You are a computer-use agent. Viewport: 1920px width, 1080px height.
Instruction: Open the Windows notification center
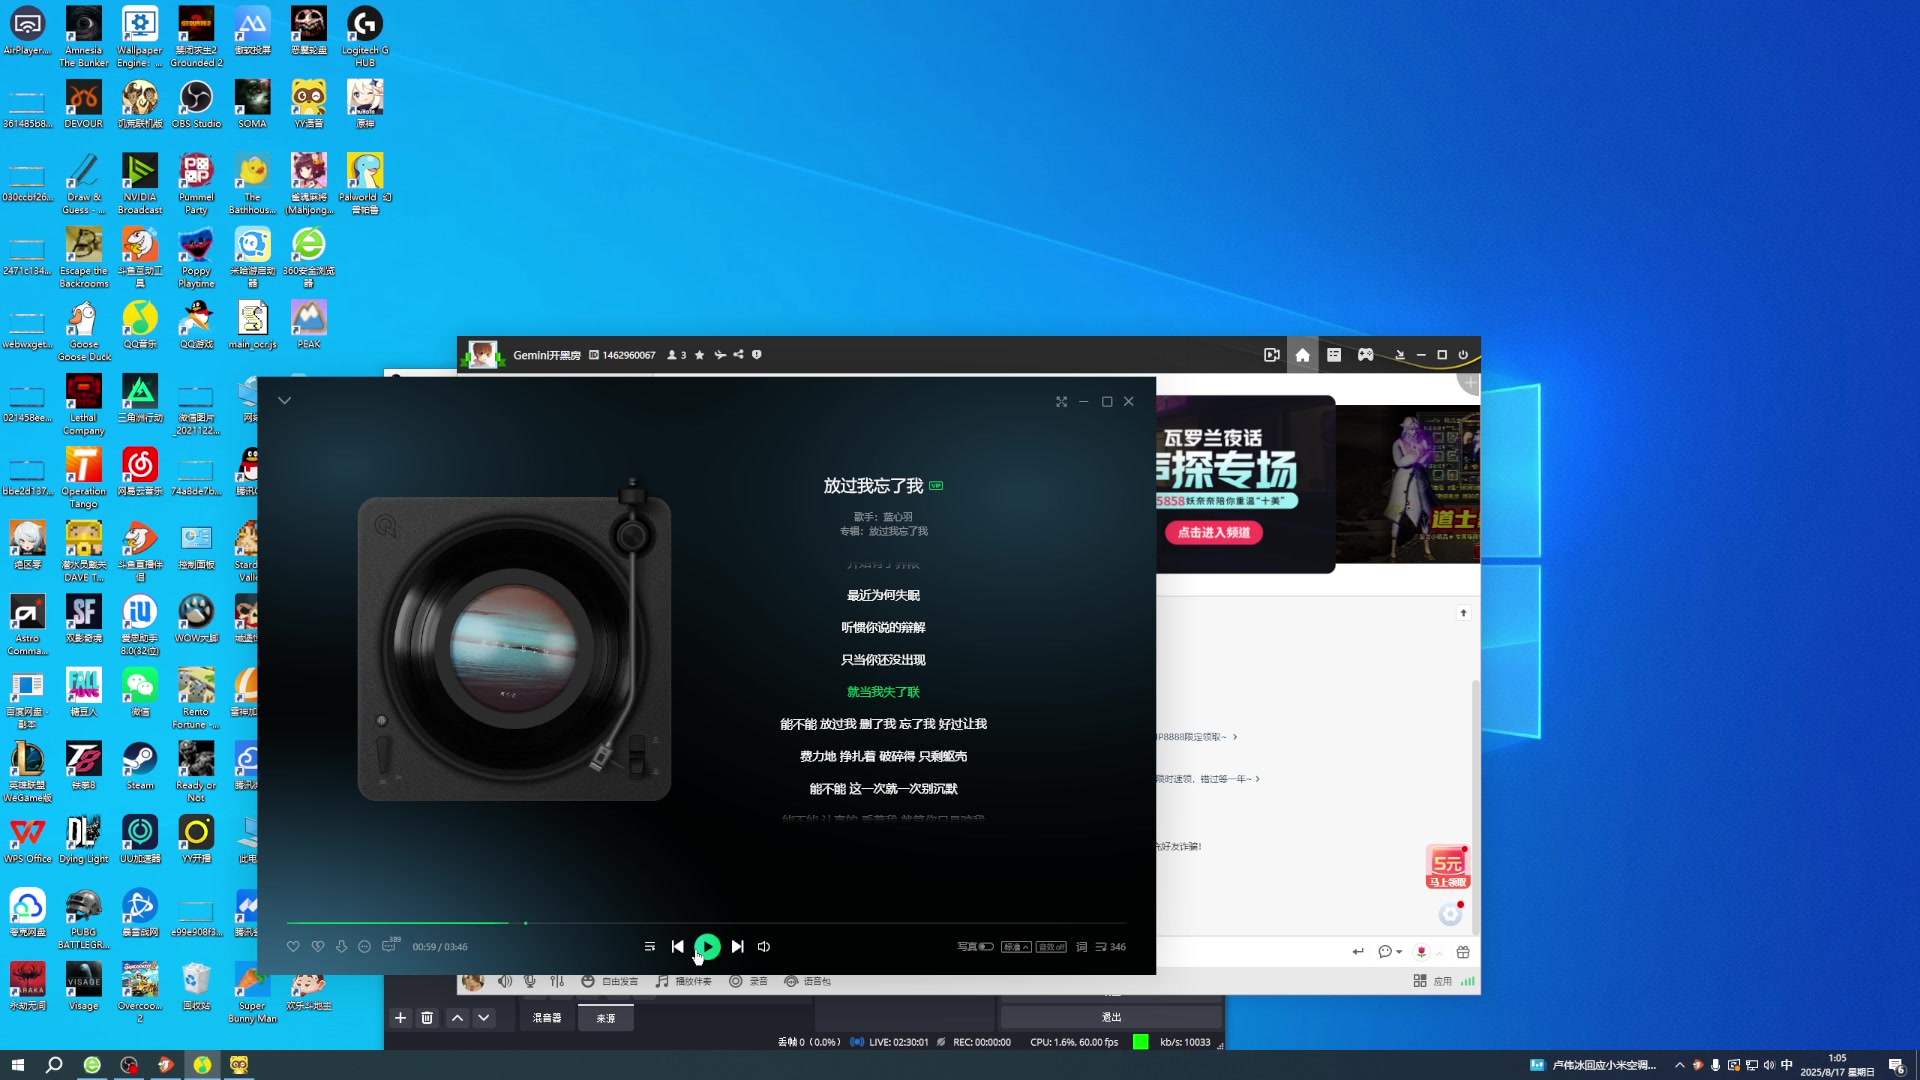click(1896, 1065)
